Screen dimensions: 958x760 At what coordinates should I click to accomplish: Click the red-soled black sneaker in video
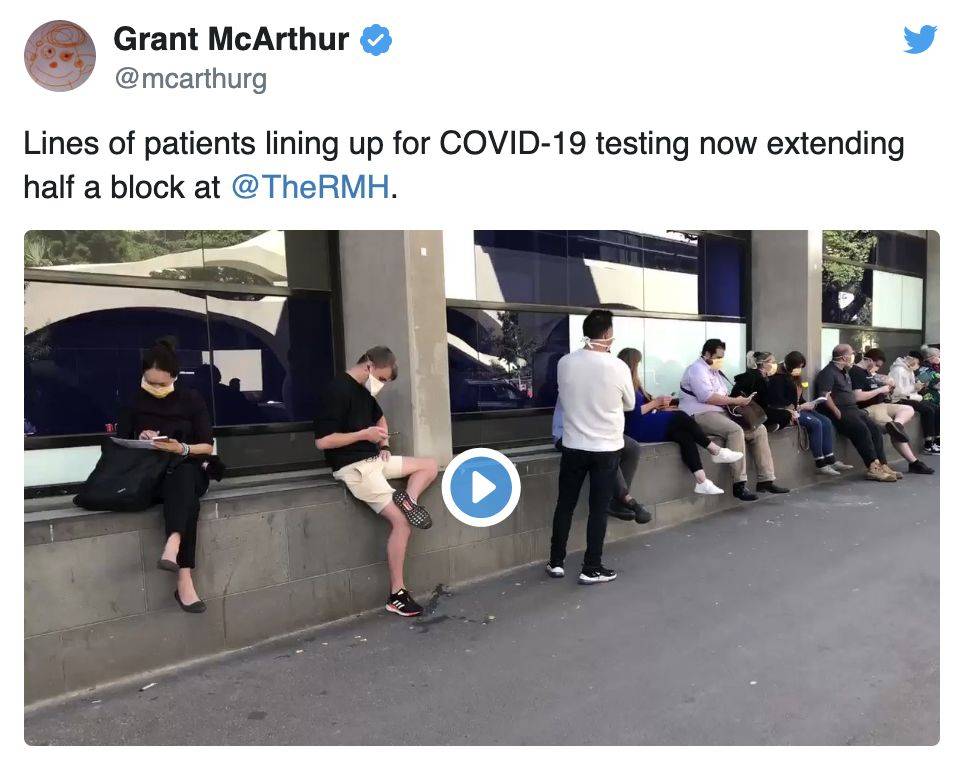click(403, 603)
